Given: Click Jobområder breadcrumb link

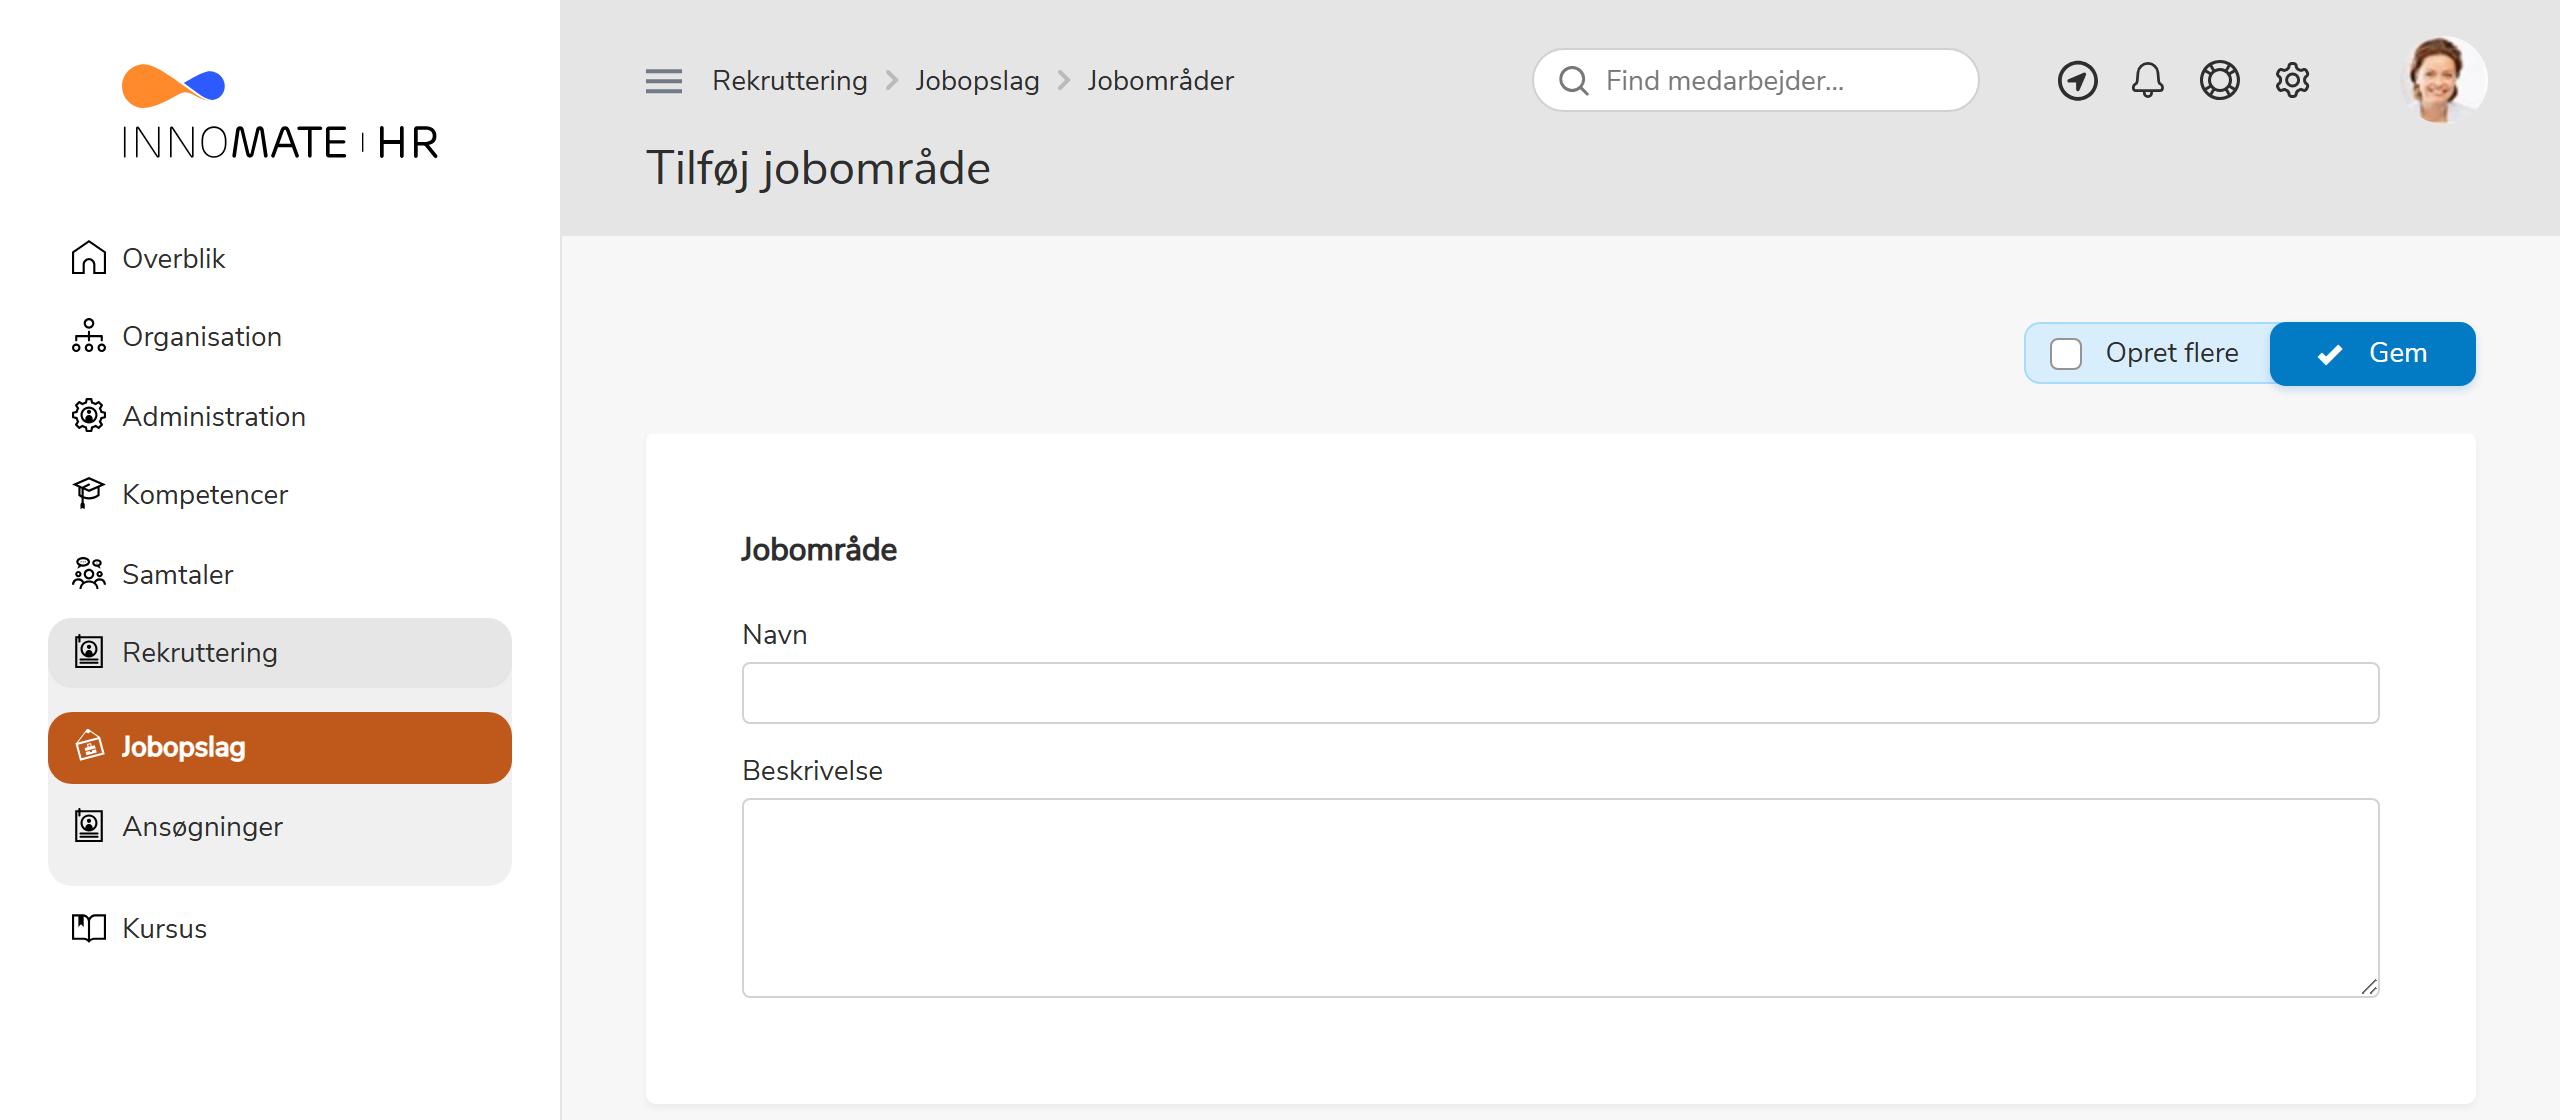Looking at the screenshot, I should click(x=1160, y=81).
